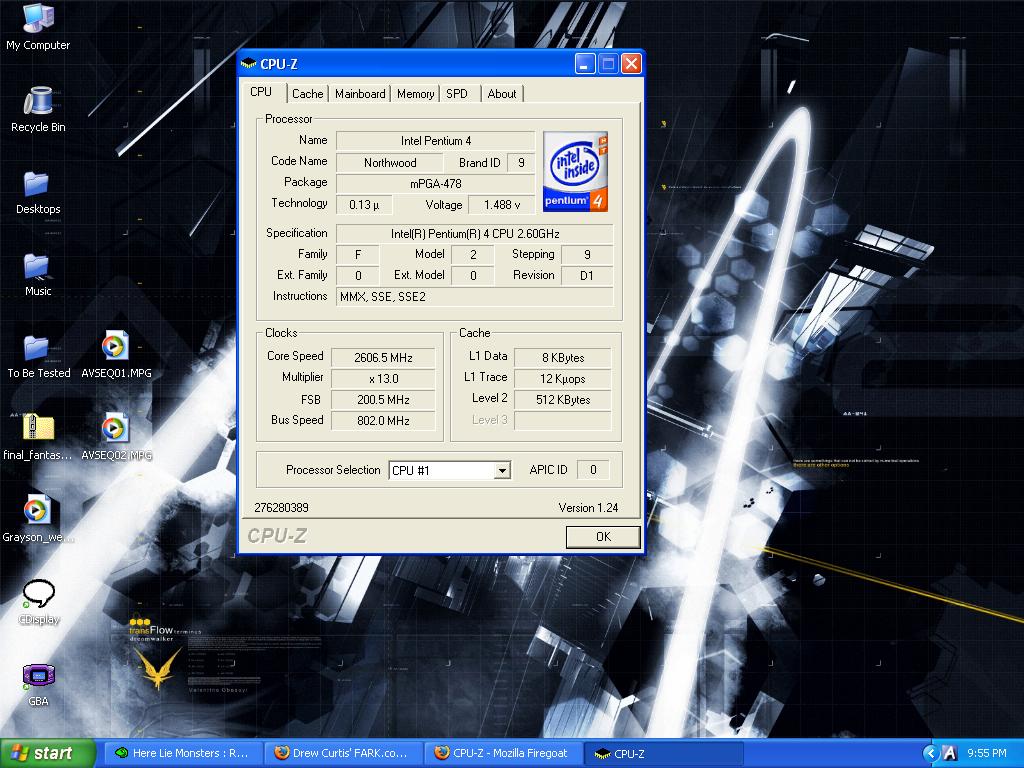Switch to Here Lie Monsters taskbar window

tap(183, 753)
